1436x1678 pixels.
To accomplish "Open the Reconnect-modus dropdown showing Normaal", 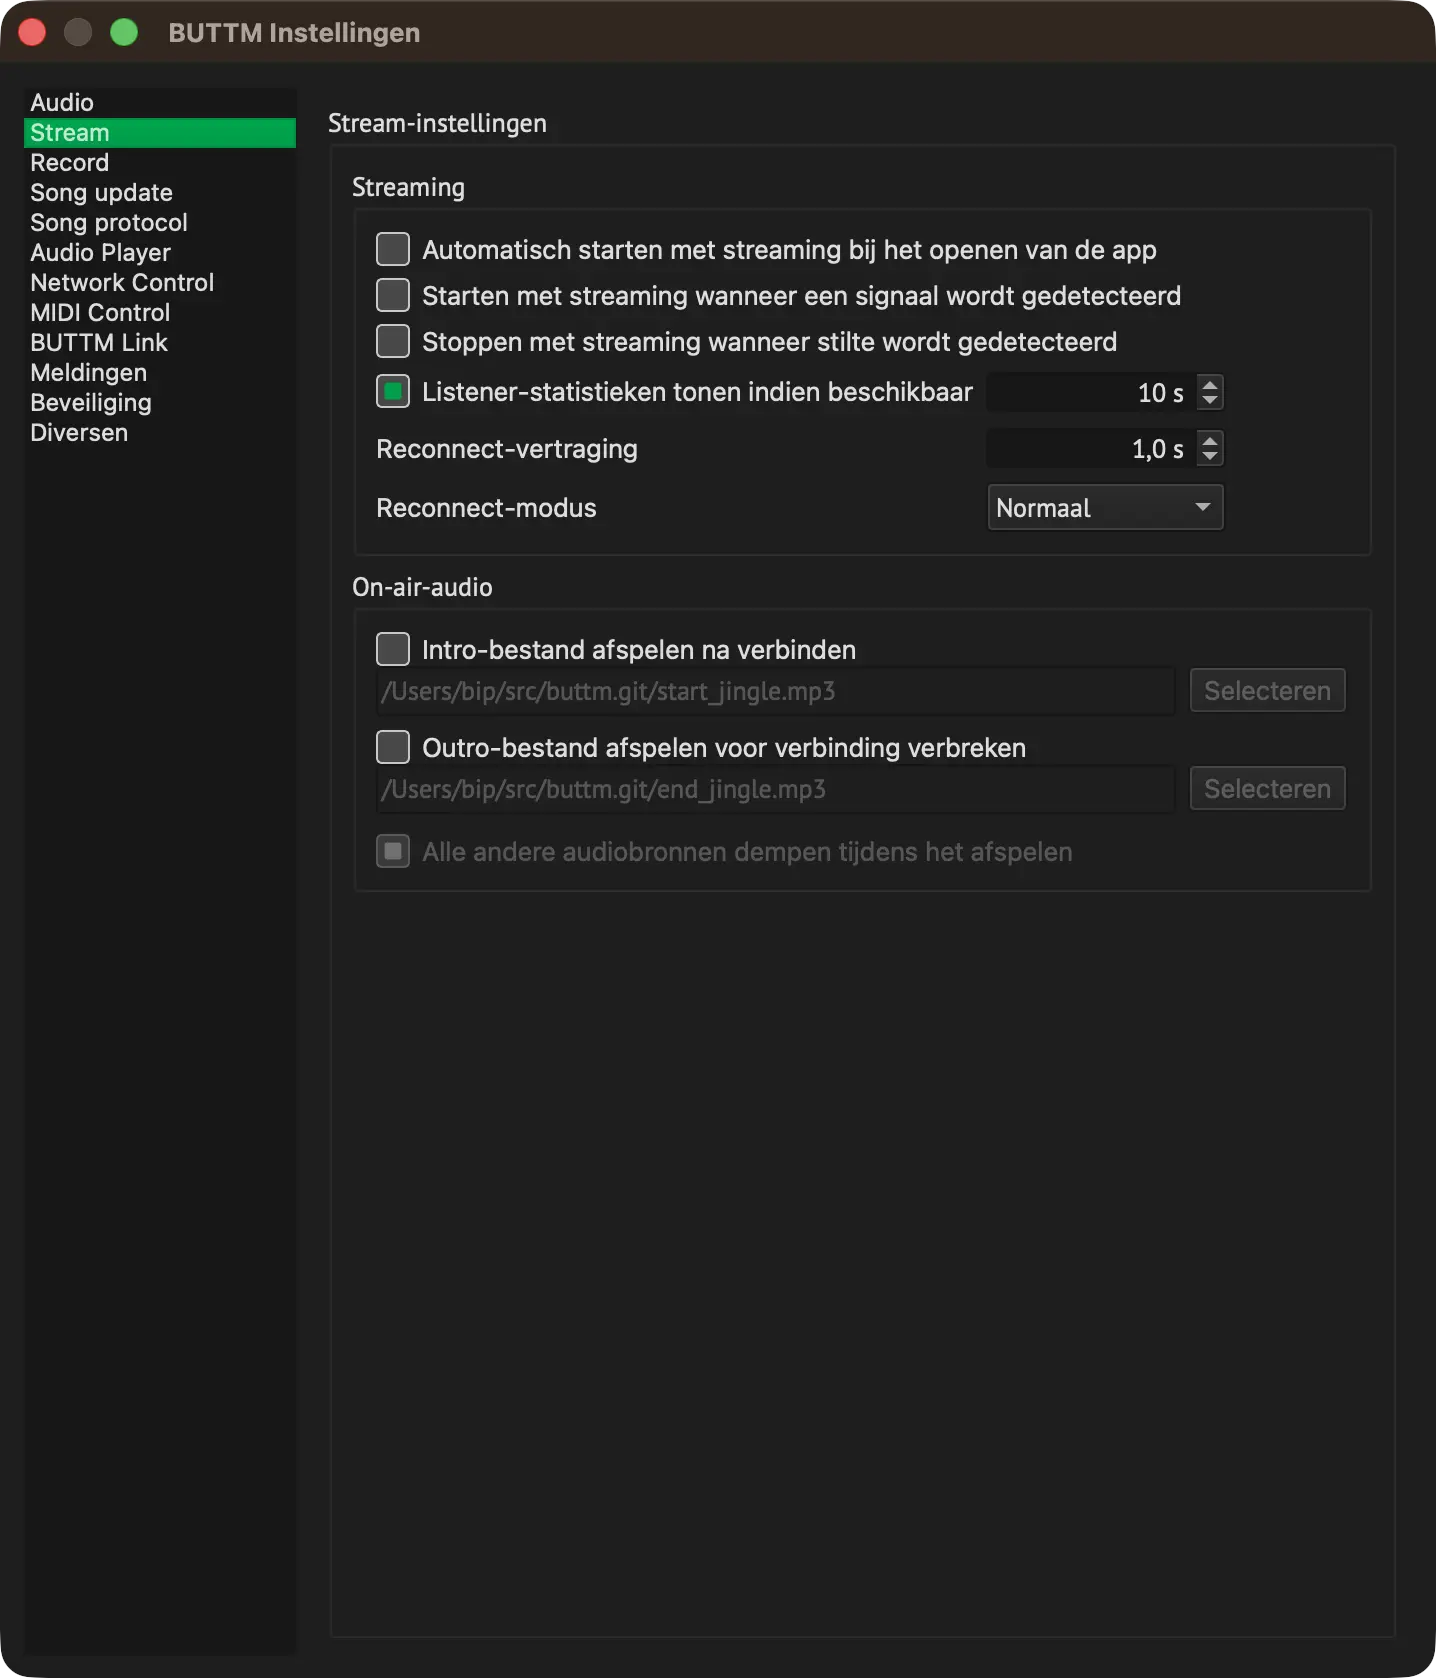I will point(1105,508).
